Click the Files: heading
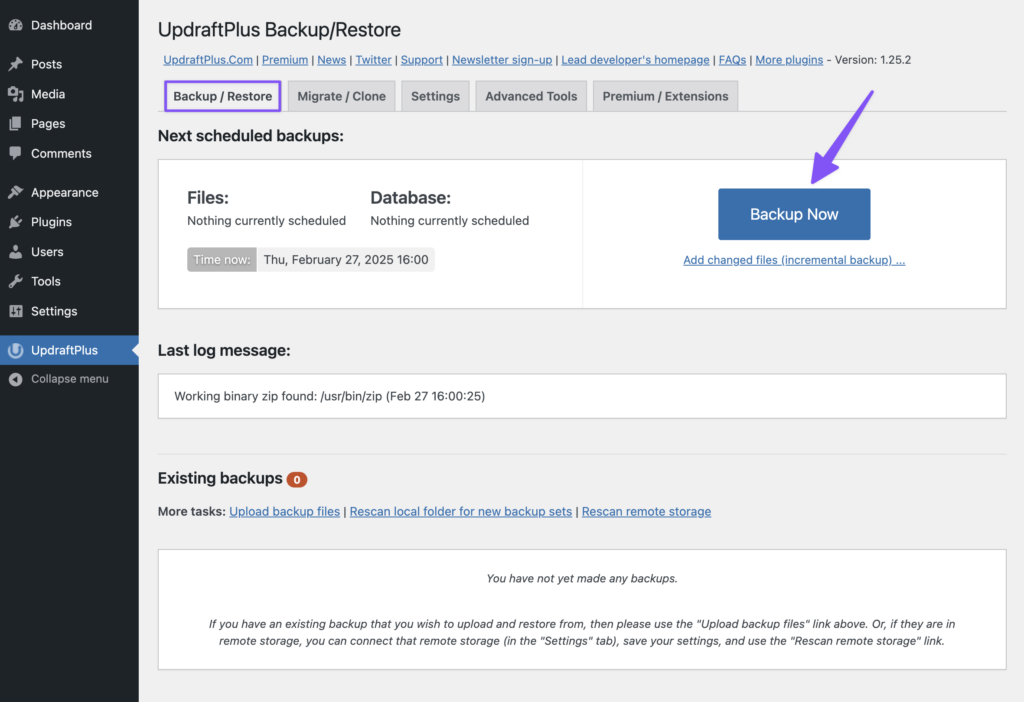The width and height of the screenshot is (1024, 702). [208, 198]
